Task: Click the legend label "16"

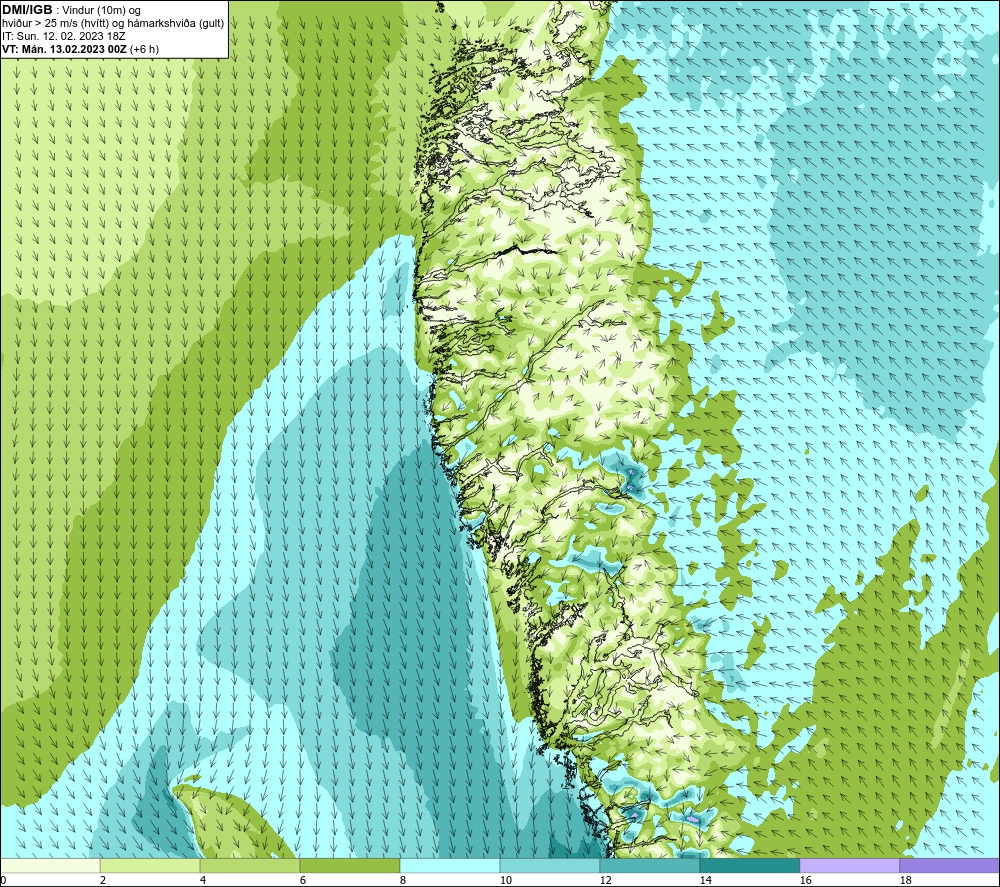Action: 805,881
